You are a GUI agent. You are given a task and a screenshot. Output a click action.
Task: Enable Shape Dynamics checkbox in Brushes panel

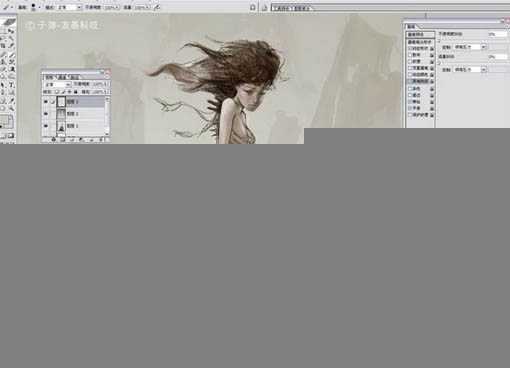tap(410, 48)
